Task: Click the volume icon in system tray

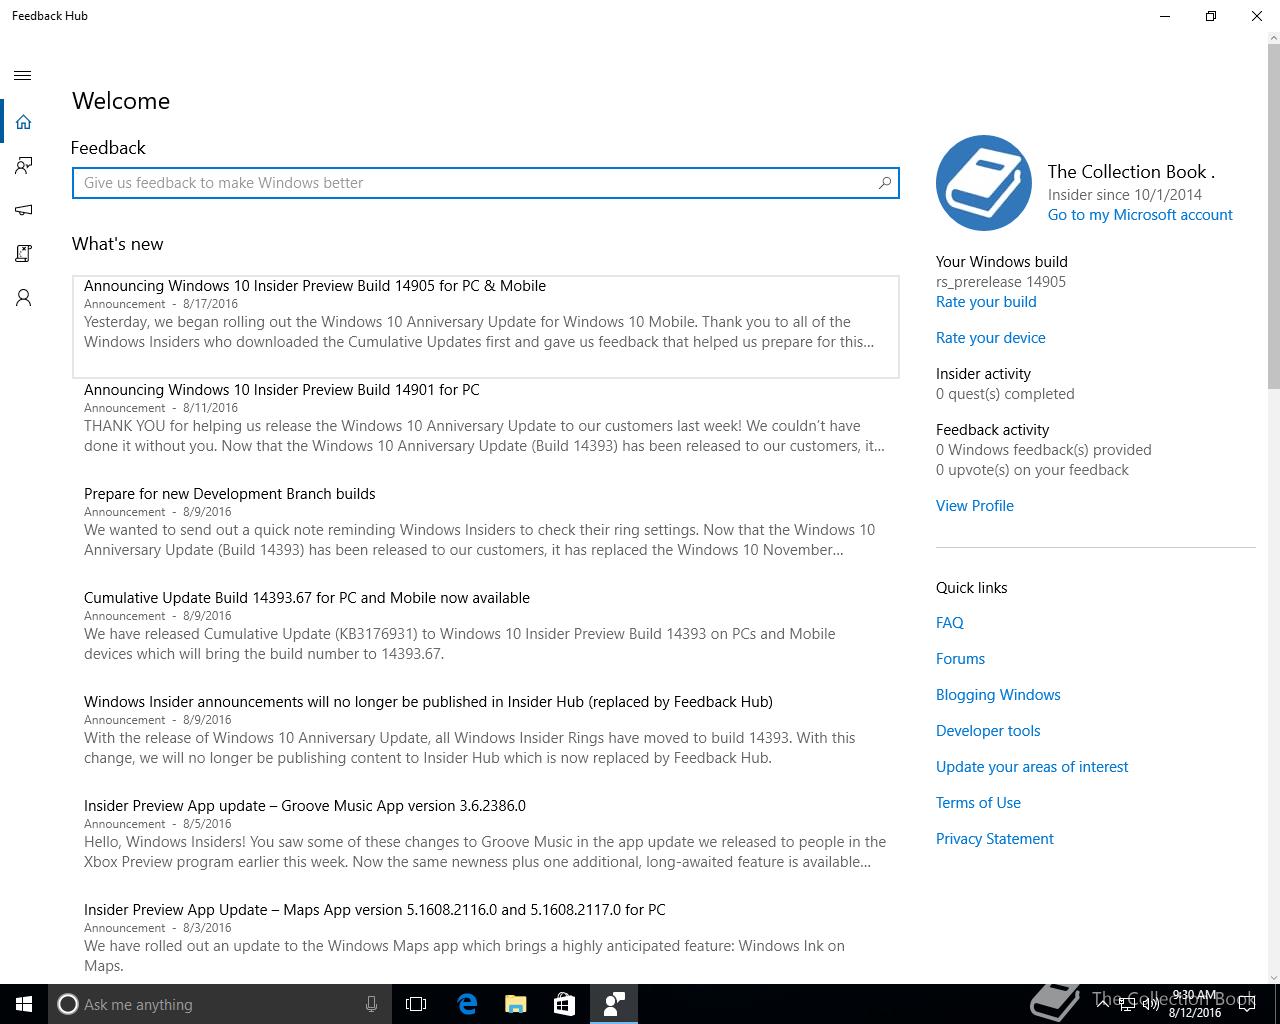Action: [x=1151, y=1005]
